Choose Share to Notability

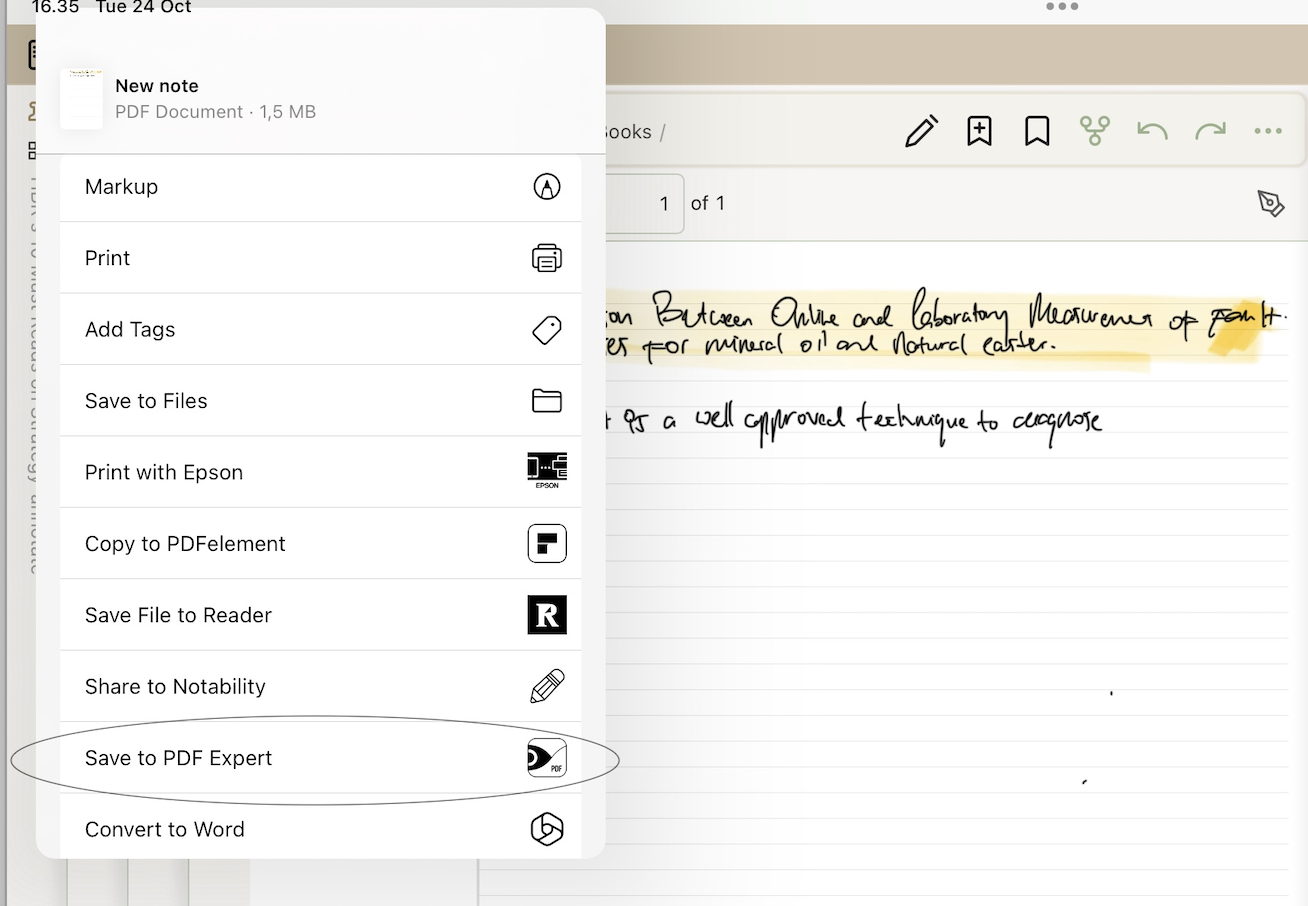point(175,687)
